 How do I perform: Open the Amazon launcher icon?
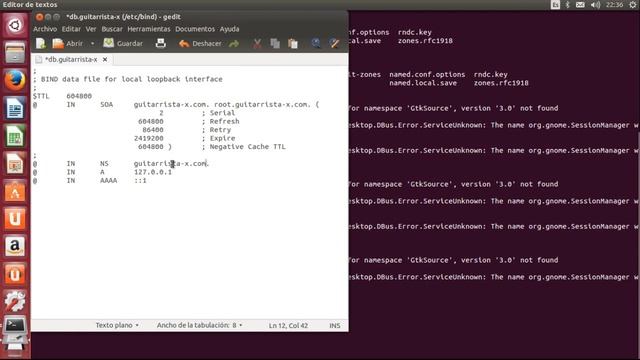[x=15, y=247]
